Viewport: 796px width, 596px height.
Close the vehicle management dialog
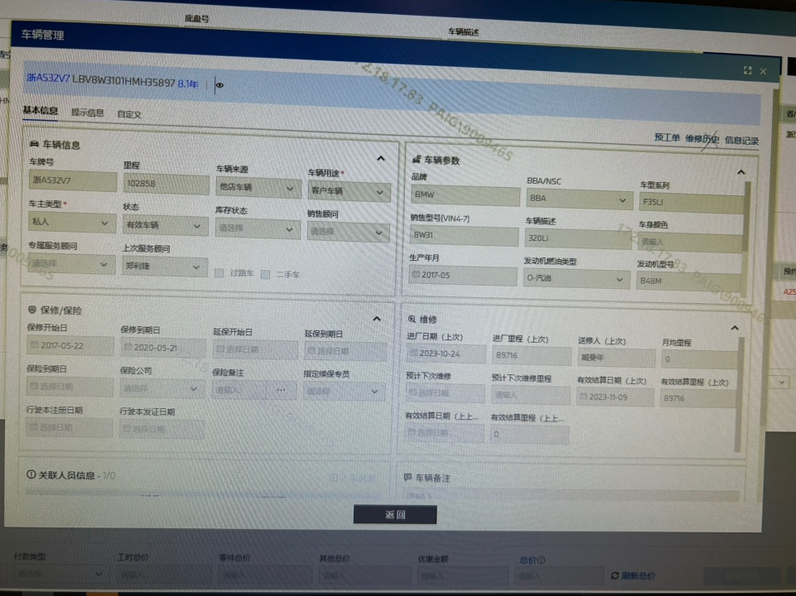pyautogui.click(x=763, y=72)
